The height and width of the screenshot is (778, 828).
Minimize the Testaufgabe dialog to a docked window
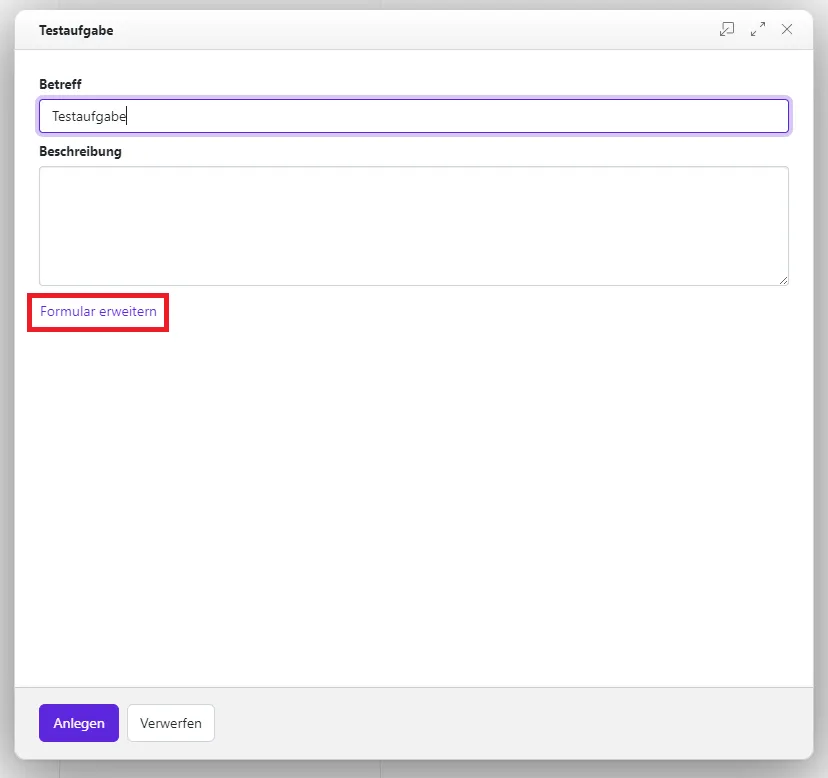727,30
